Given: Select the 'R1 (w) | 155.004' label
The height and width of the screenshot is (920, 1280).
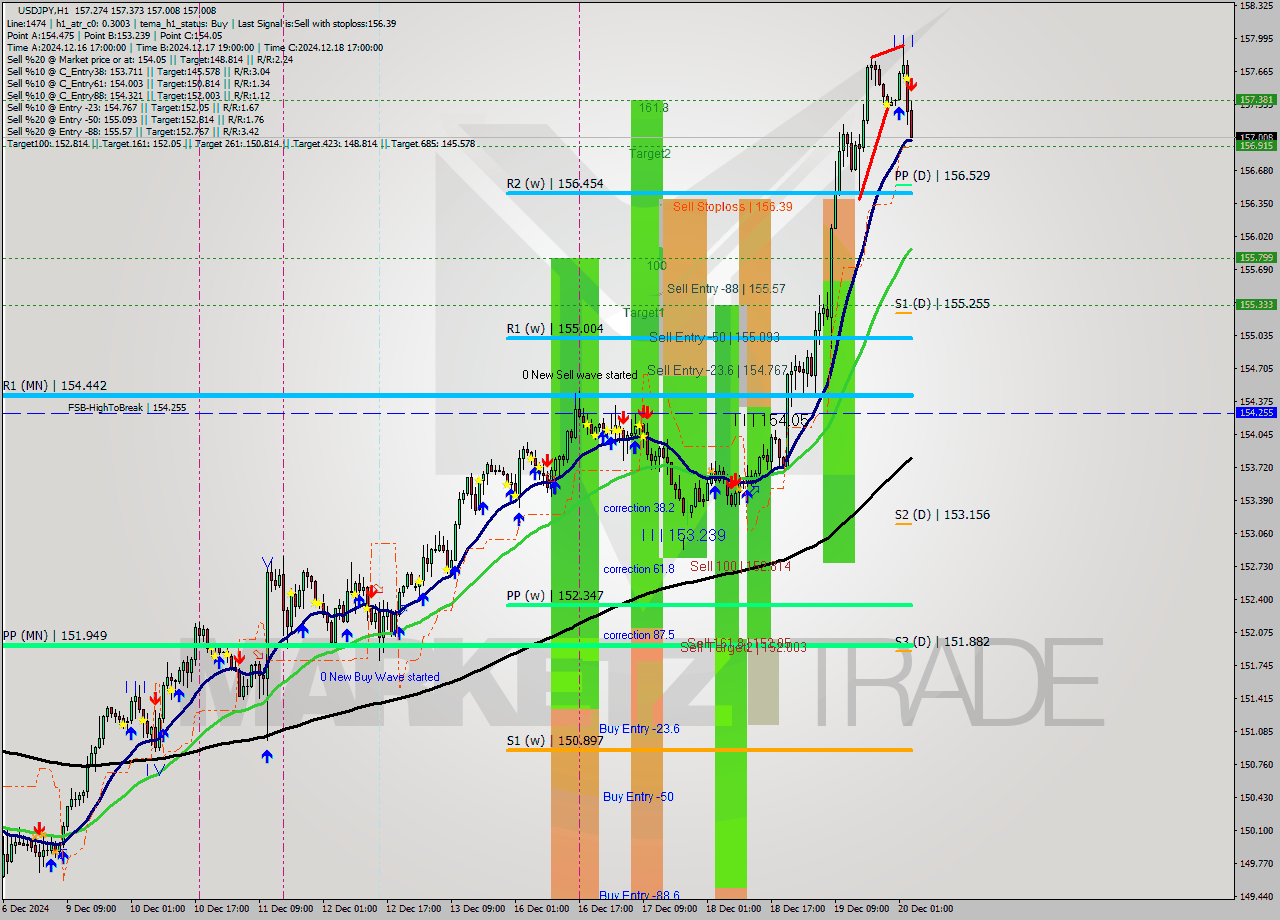Looking at the screenshot, I should click(x=555, y=328).
